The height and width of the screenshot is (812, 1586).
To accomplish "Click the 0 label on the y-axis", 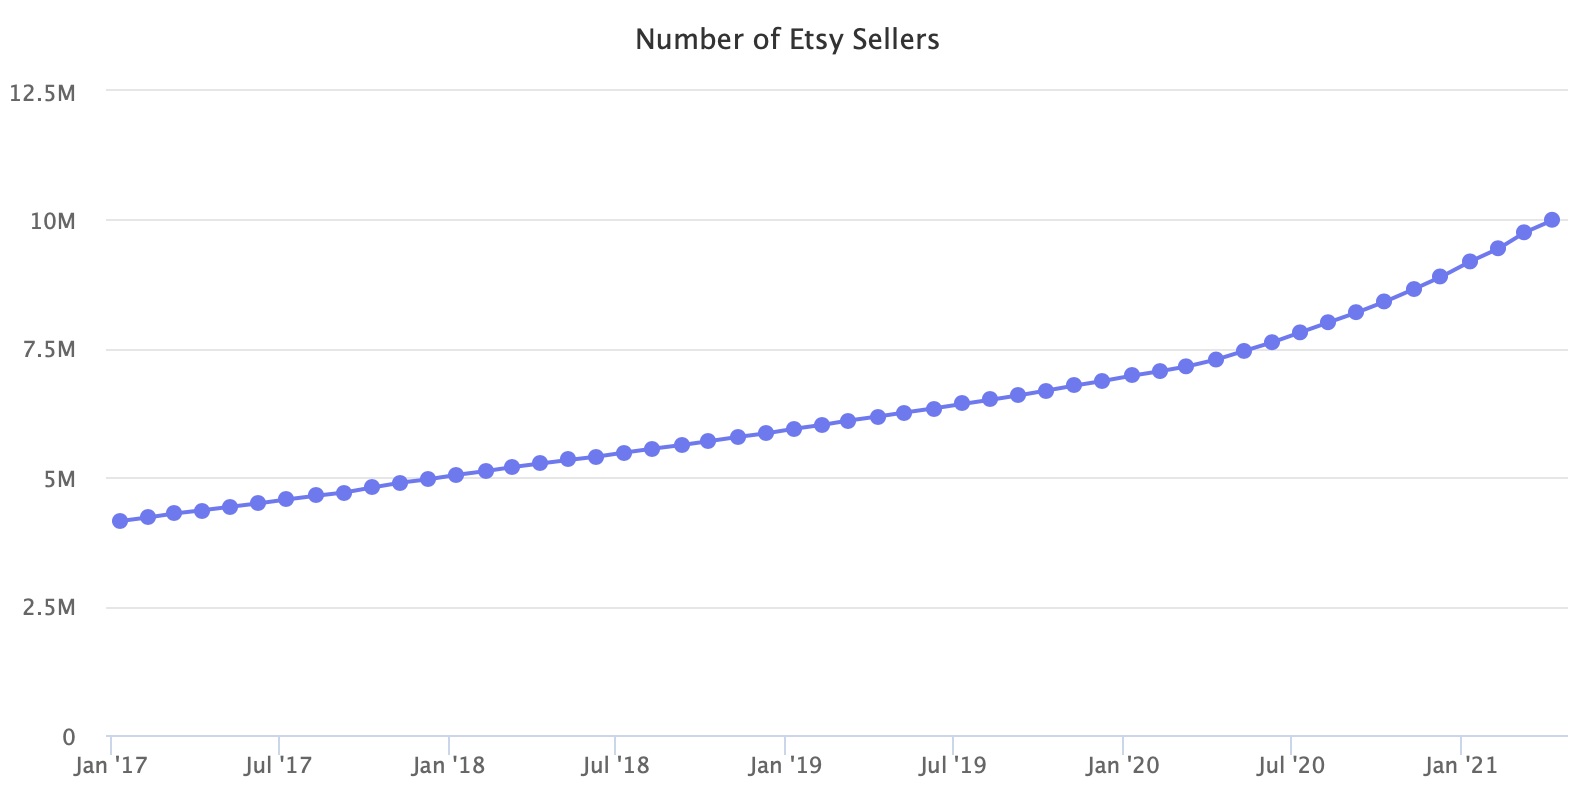I will (x=69, y=737).
